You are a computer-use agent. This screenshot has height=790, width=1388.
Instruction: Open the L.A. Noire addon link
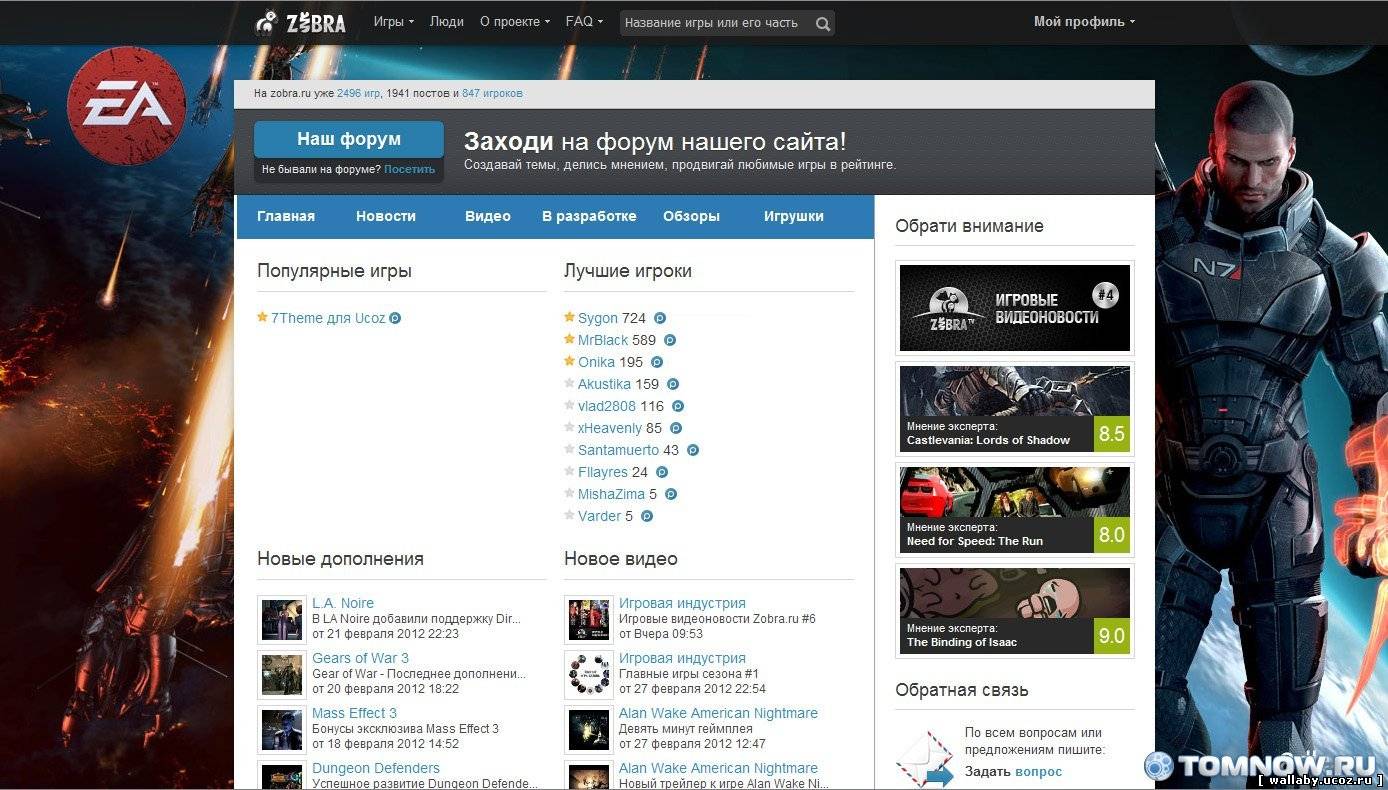pos(343,603)
